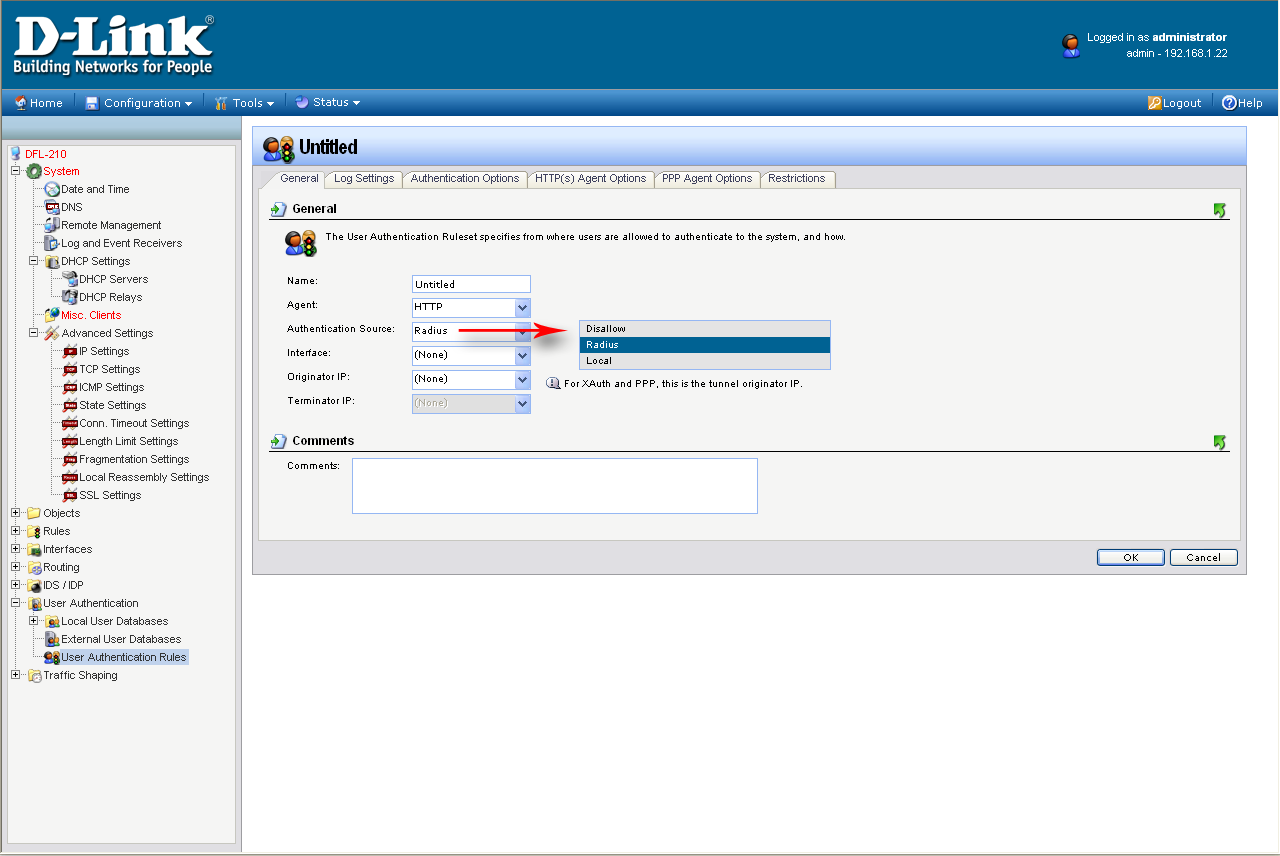This screenshot has height=856, width=1280.
Task: Collapse the Advanced Settings node
Action: 34,333
